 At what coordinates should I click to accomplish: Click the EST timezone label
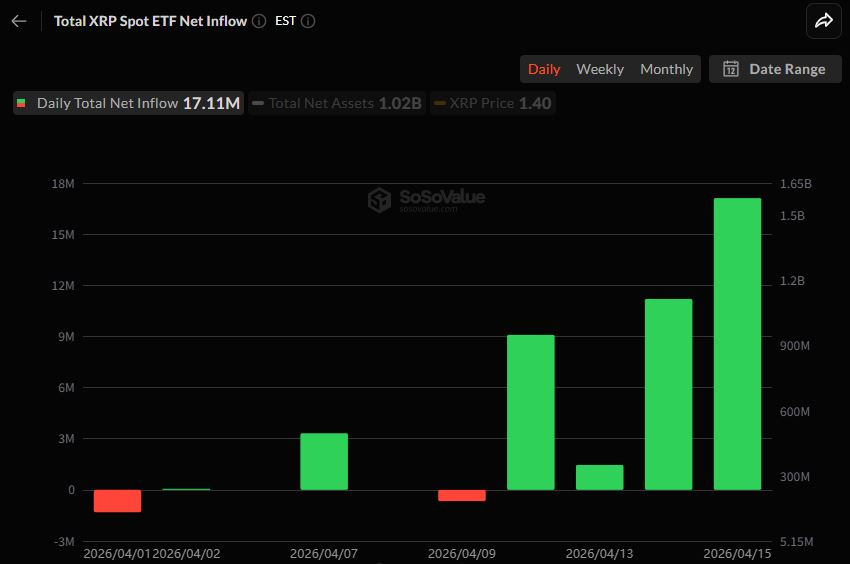(x=285, y=21)
